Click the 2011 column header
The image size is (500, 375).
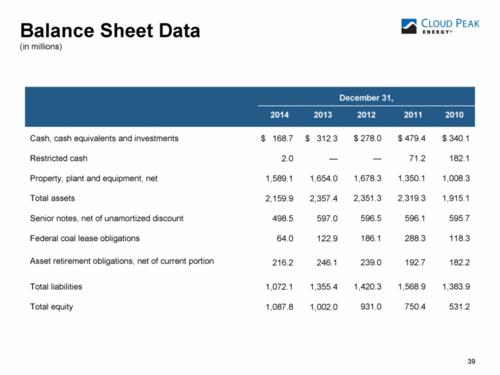[x=413, y=115]
